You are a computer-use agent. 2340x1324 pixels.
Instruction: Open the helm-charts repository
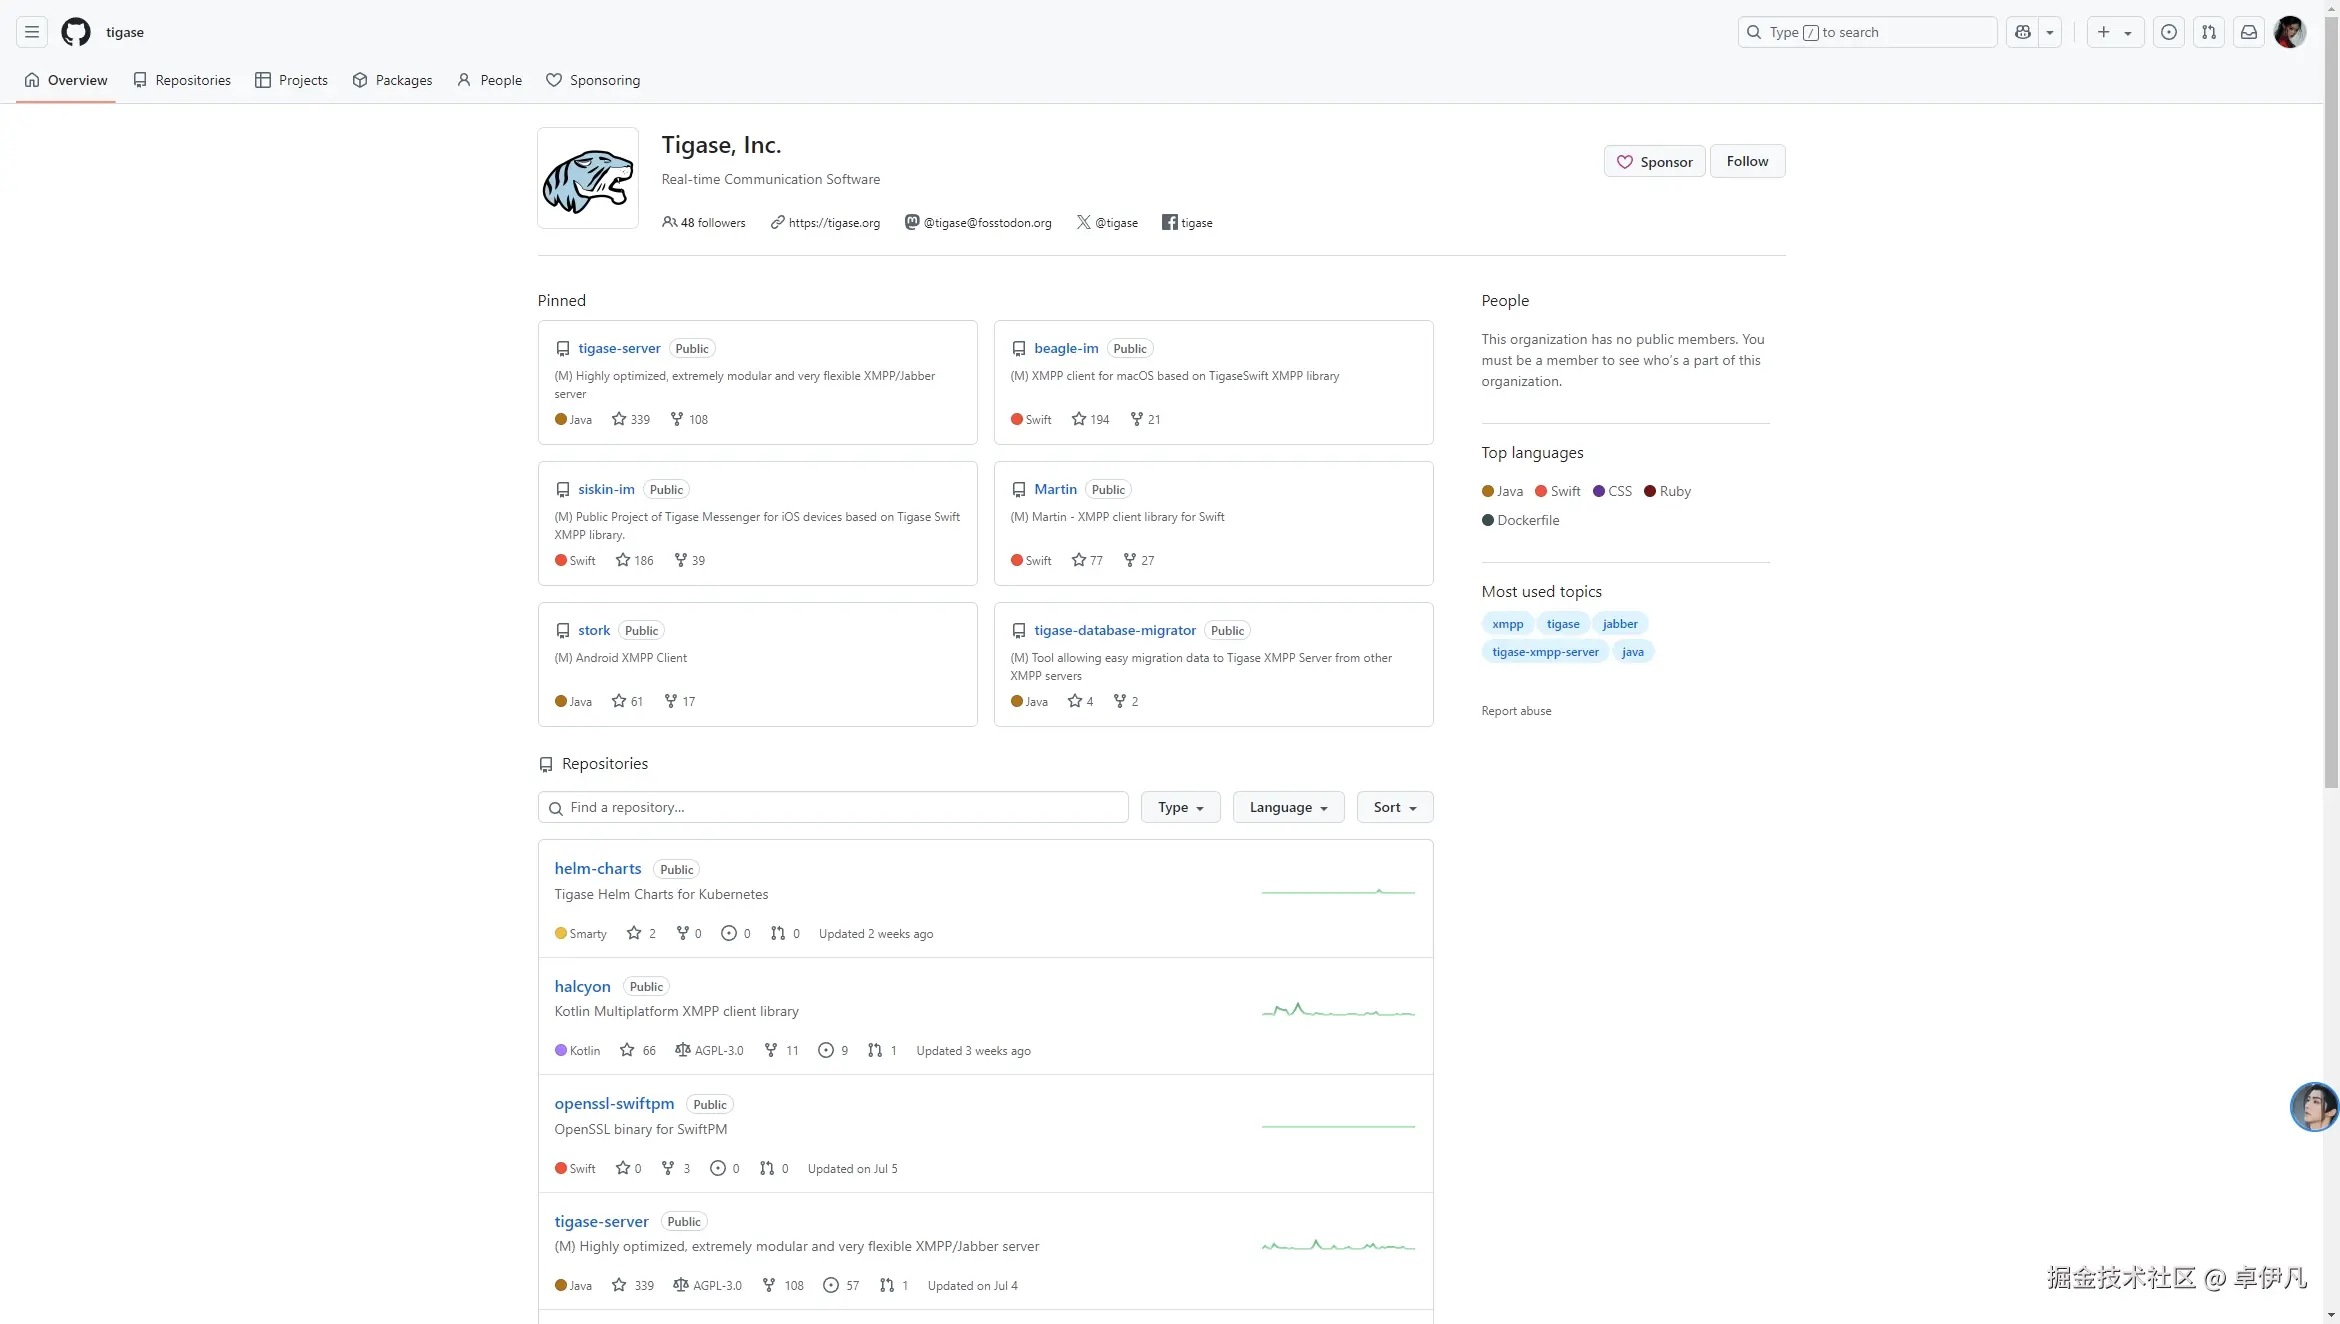click(x=598, y=868)
